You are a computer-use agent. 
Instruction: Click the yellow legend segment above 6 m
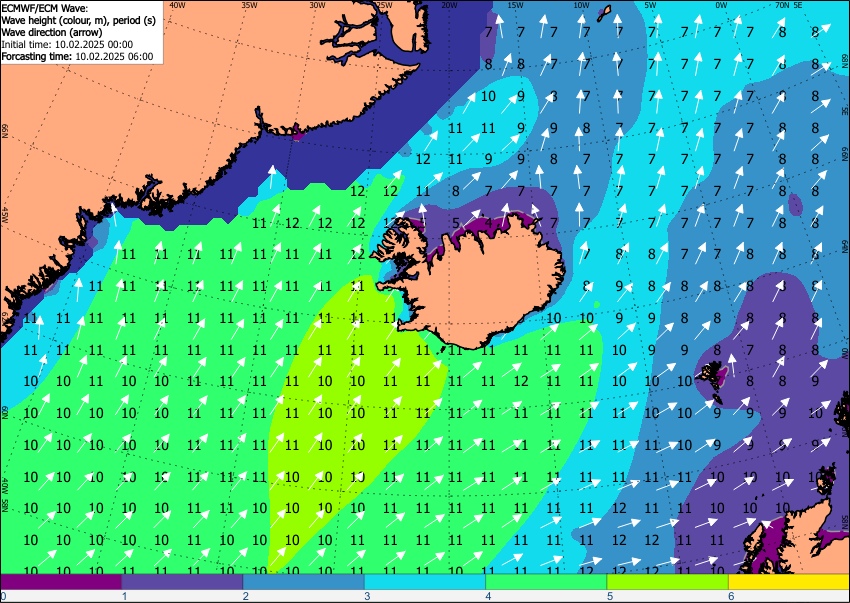point(789,582)
